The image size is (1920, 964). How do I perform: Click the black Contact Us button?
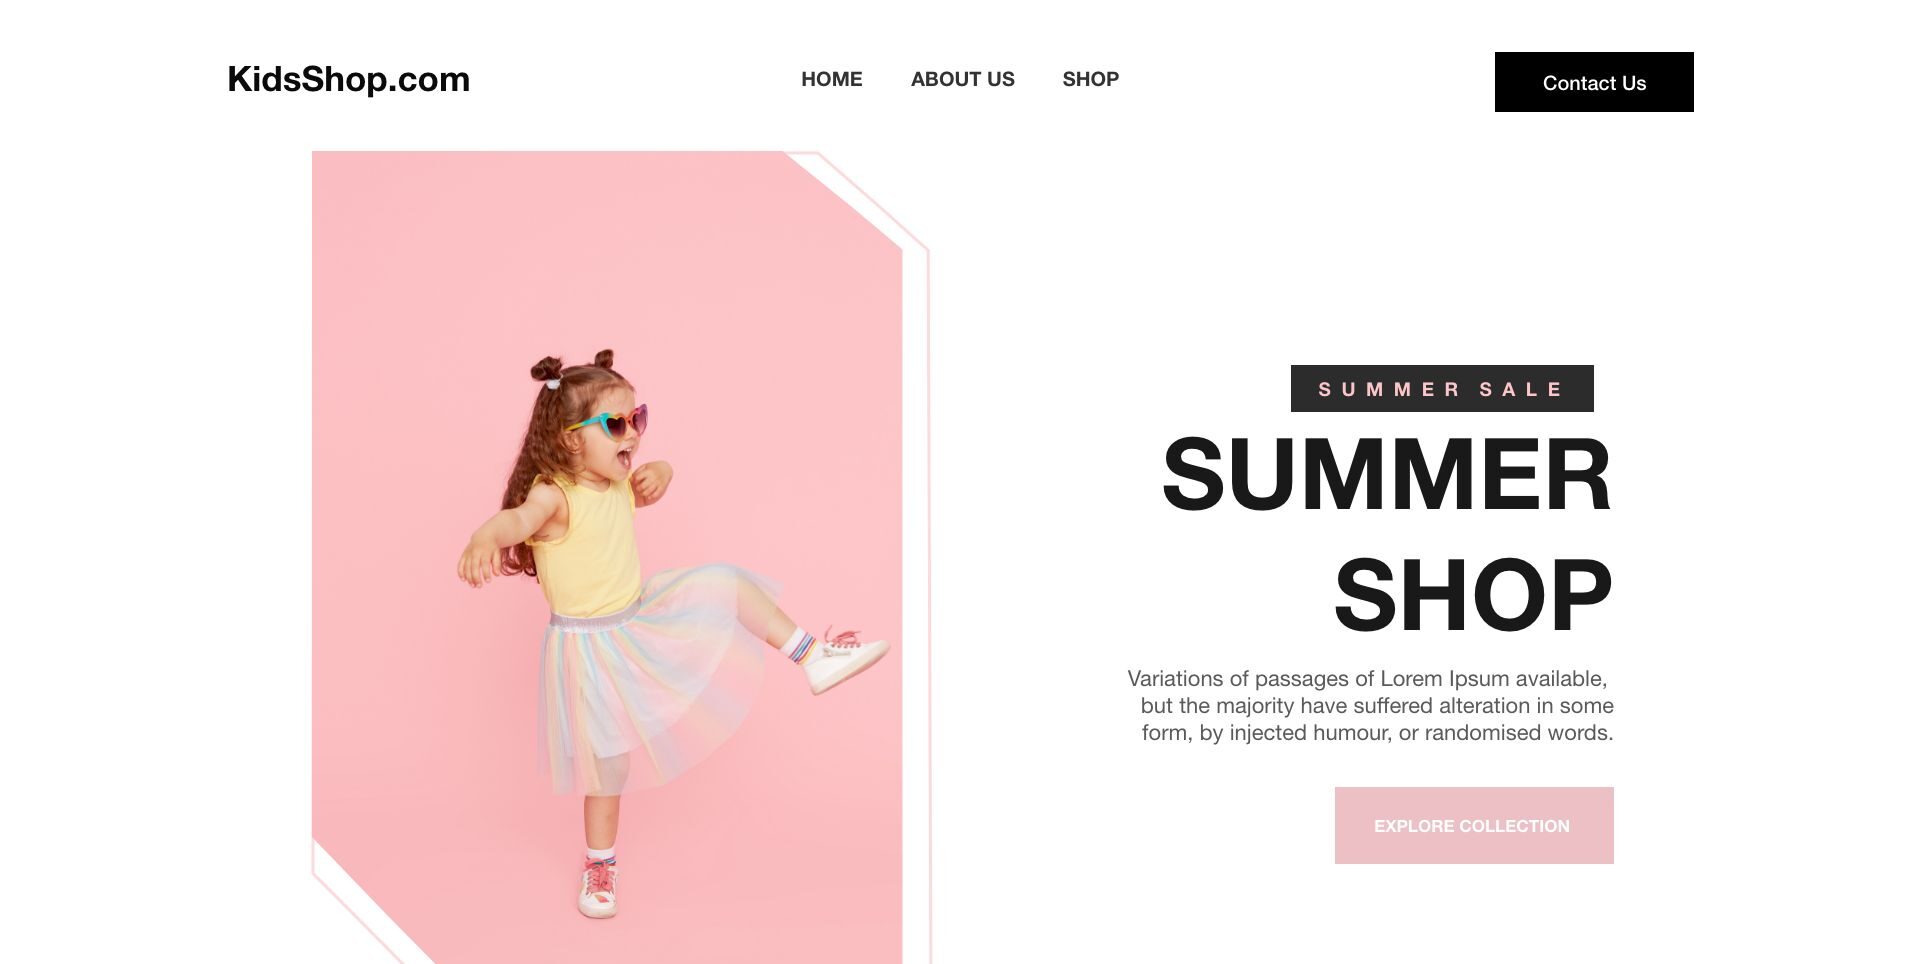(1594, 82)
